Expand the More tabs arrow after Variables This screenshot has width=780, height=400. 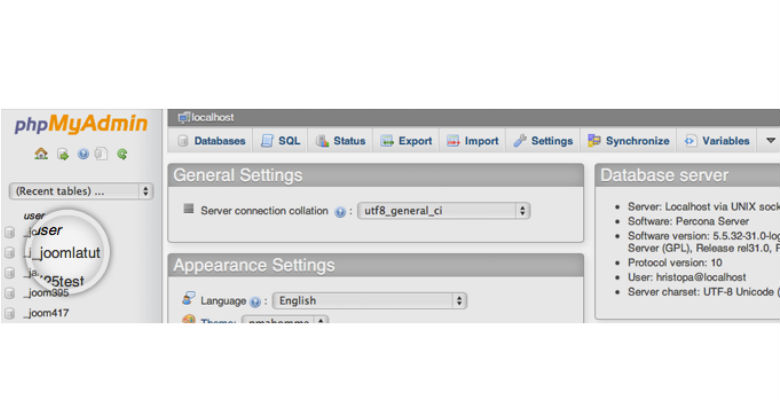click(771, 141)
